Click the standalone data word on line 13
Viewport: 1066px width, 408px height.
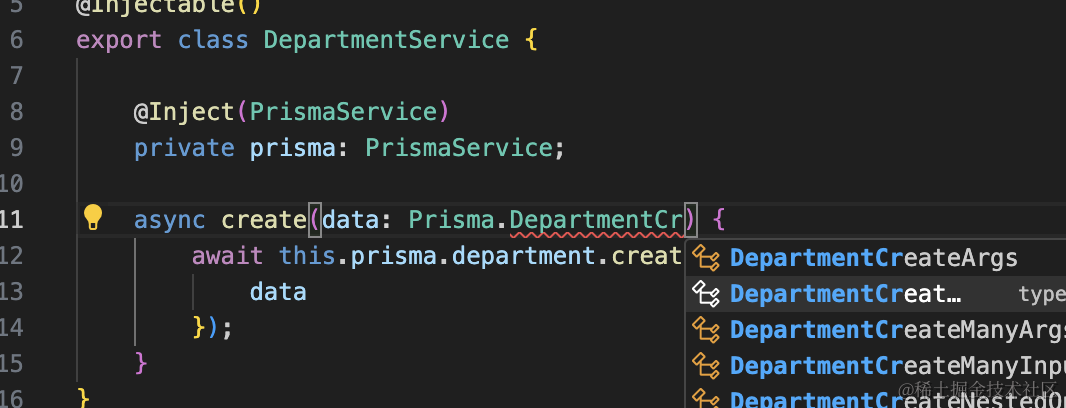pos(278,292)
